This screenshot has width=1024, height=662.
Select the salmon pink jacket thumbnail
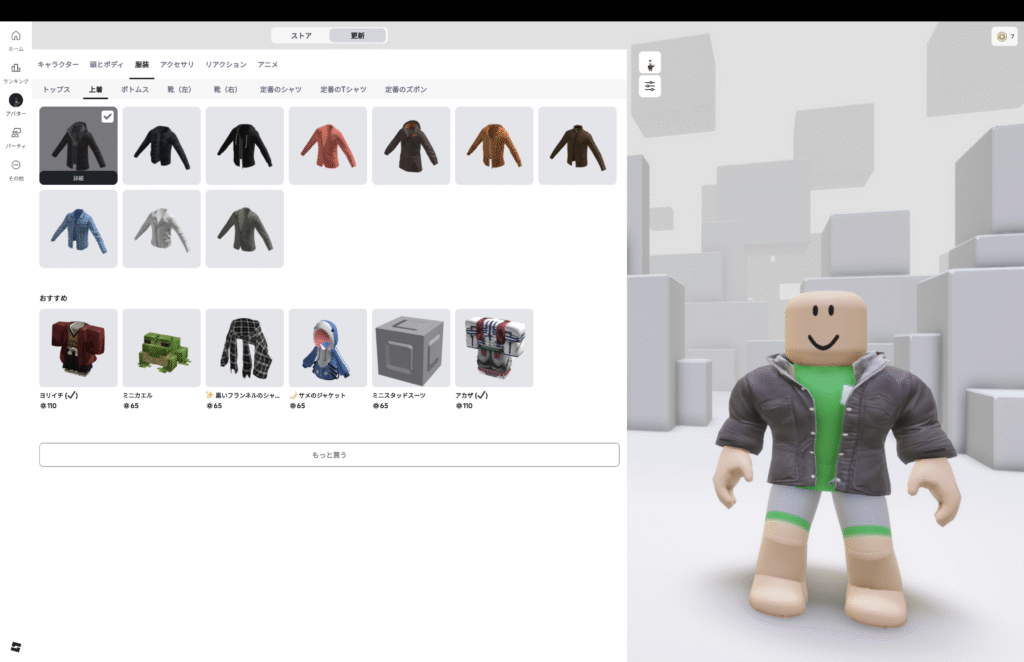pos(328,146)
